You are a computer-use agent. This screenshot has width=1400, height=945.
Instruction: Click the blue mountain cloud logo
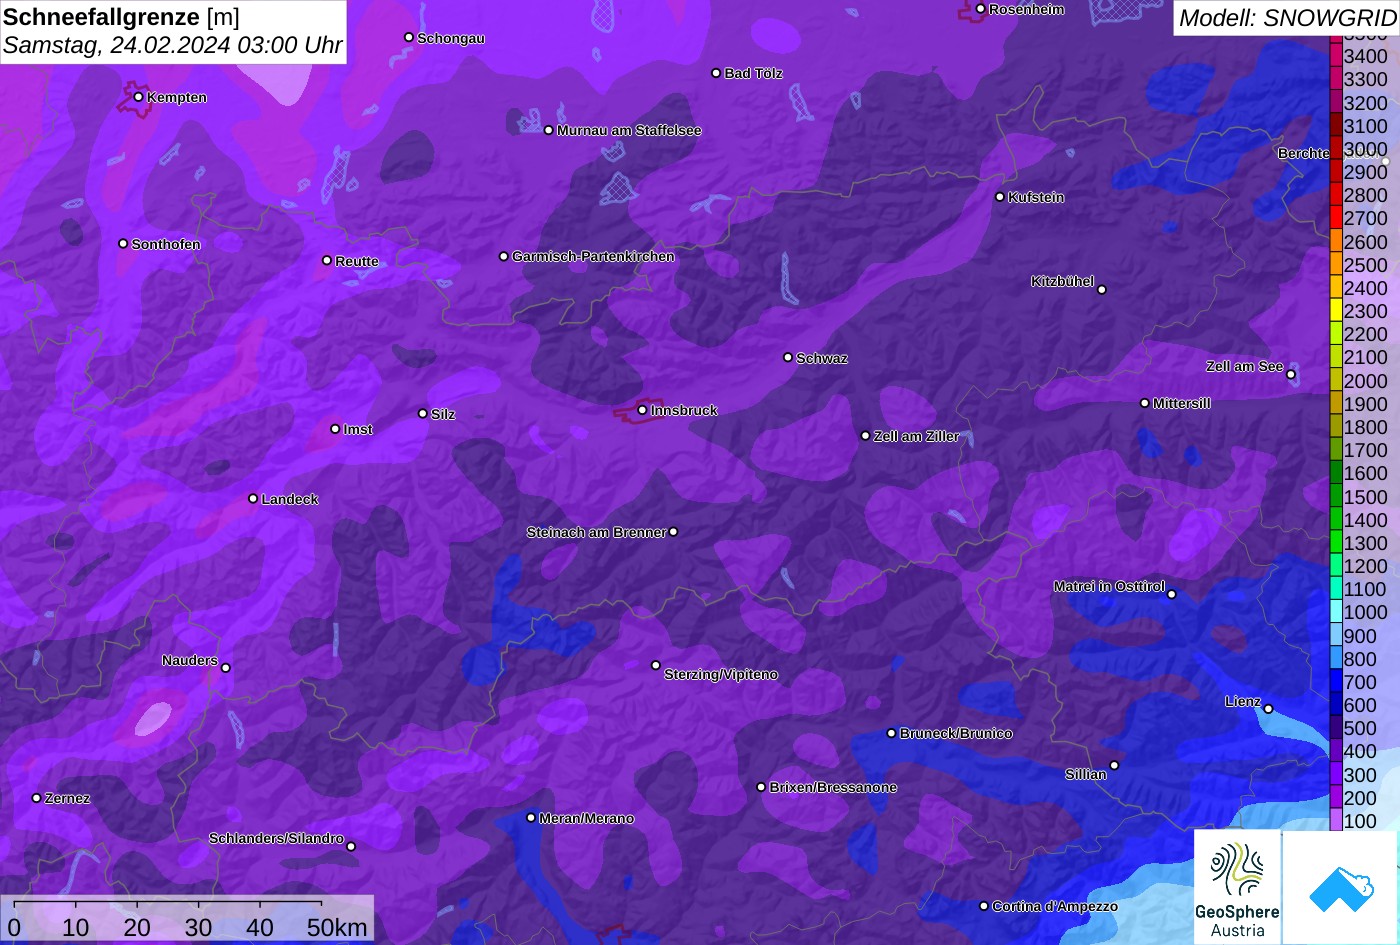point(1341,887)
